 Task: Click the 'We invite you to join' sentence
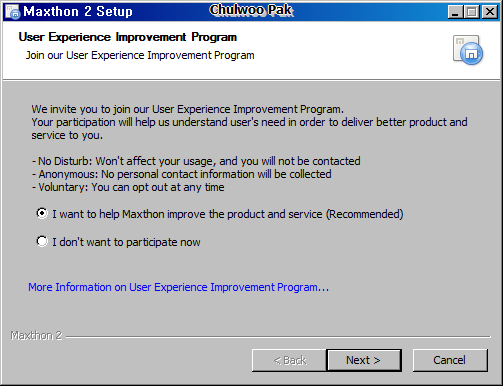pyautogui.click(x=188, y=109)
